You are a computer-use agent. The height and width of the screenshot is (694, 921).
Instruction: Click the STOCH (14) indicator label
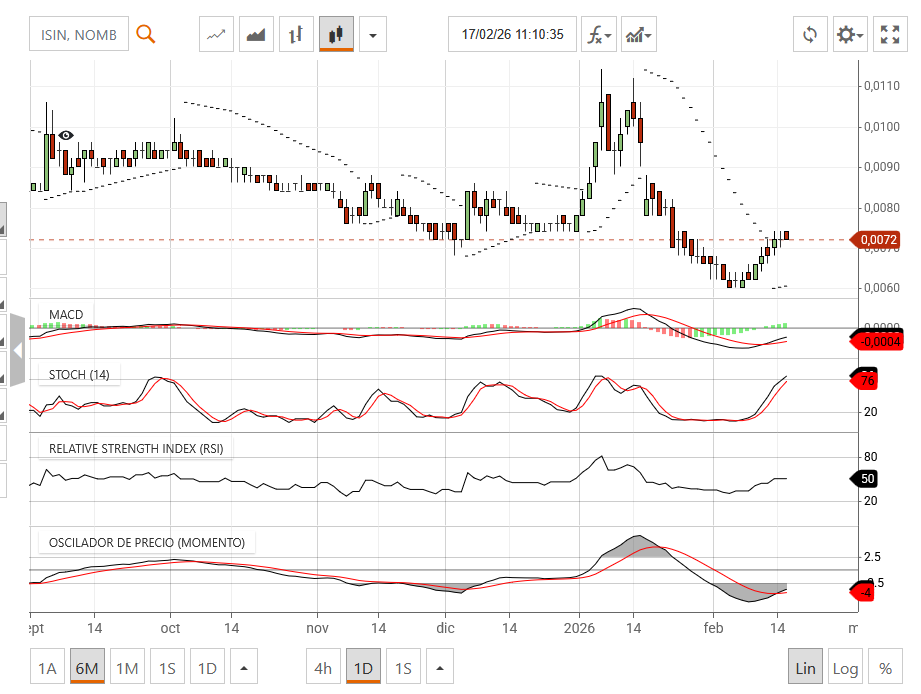79,375
